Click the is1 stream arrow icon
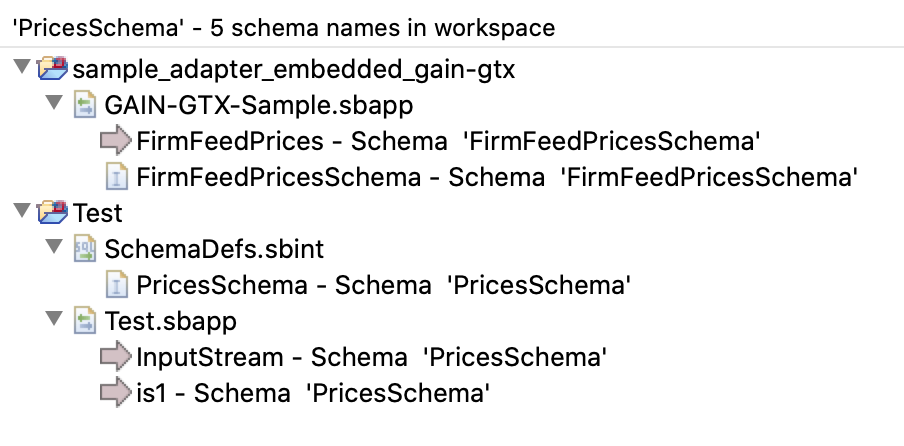This screenshot has height=446, width=904. (x=117, y=393)
